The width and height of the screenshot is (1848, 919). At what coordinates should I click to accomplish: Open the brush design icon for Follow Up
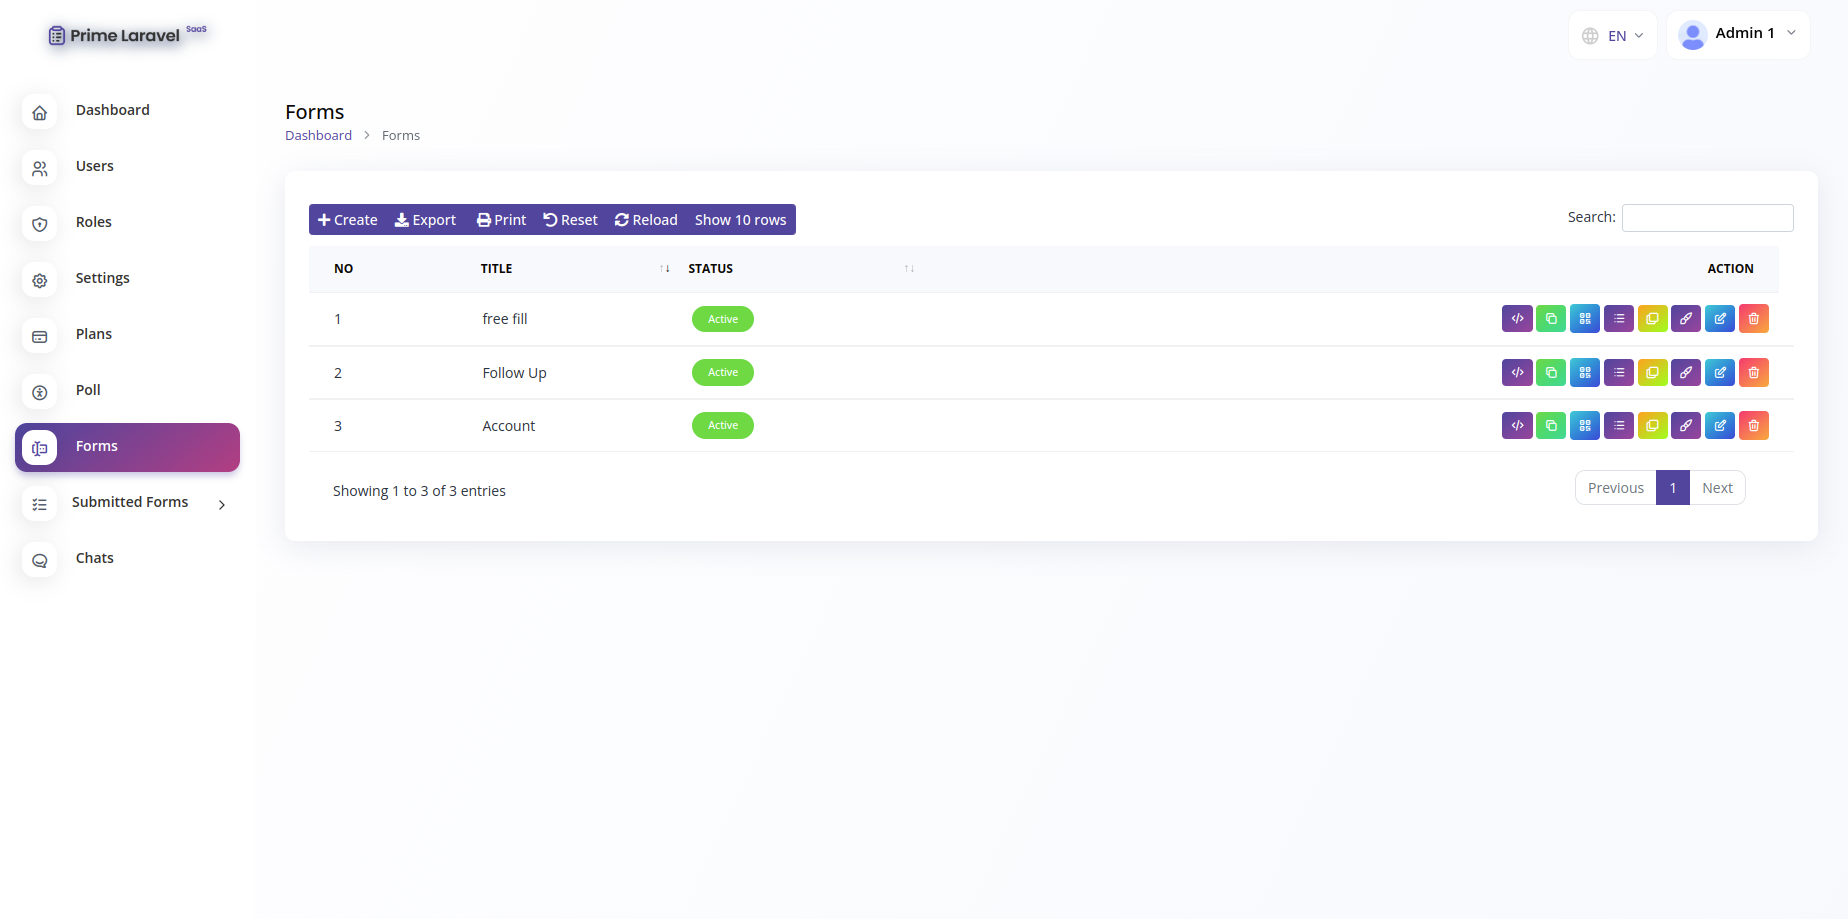pos(1686,373)
